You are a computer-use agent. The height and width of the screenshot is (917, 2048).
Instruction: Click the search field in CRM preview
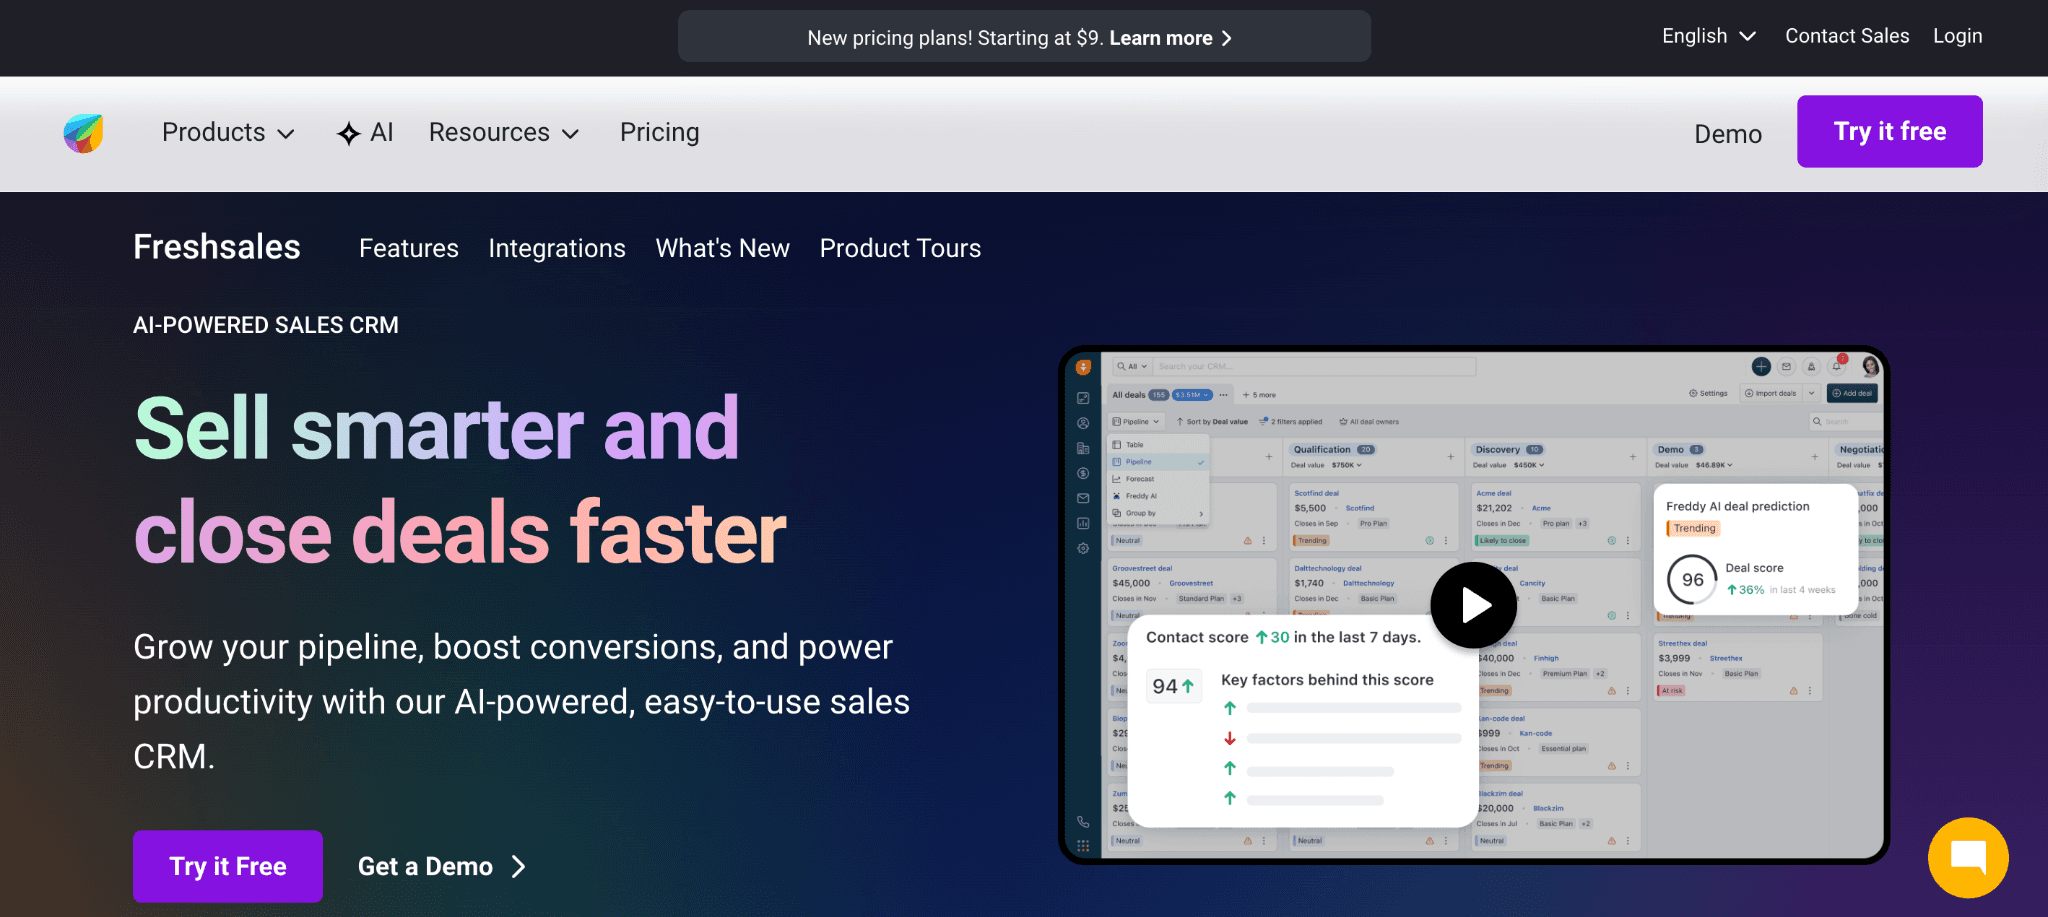click(1315, 367)
